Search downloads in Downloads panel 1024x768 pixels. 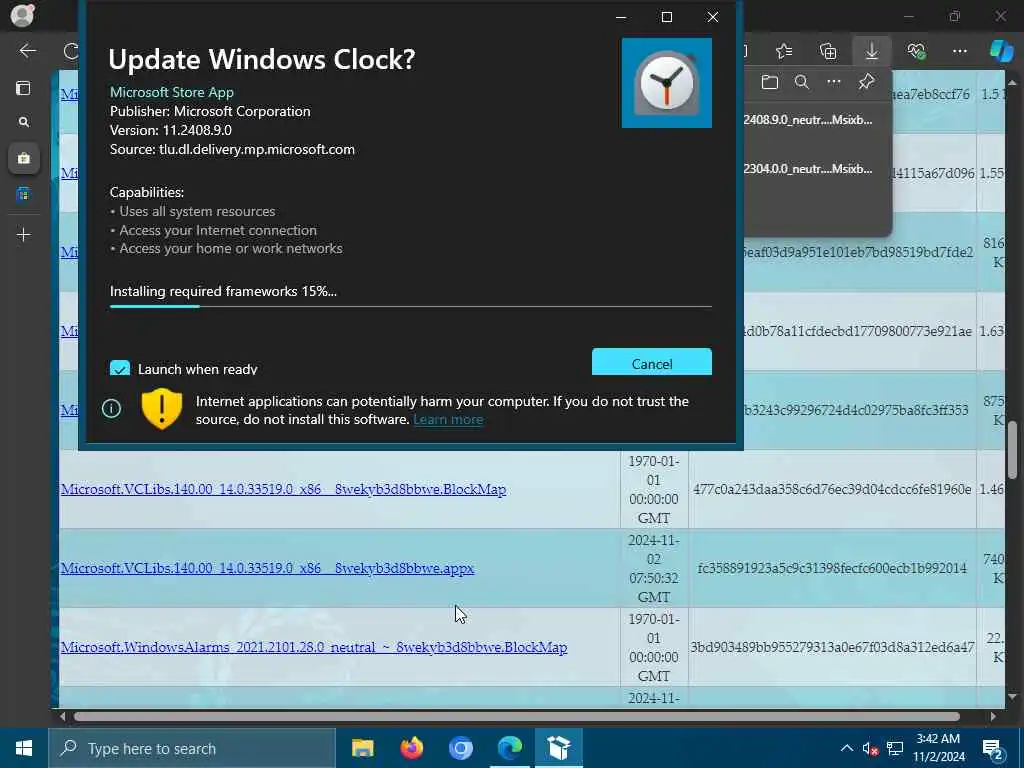coord(802,82)
